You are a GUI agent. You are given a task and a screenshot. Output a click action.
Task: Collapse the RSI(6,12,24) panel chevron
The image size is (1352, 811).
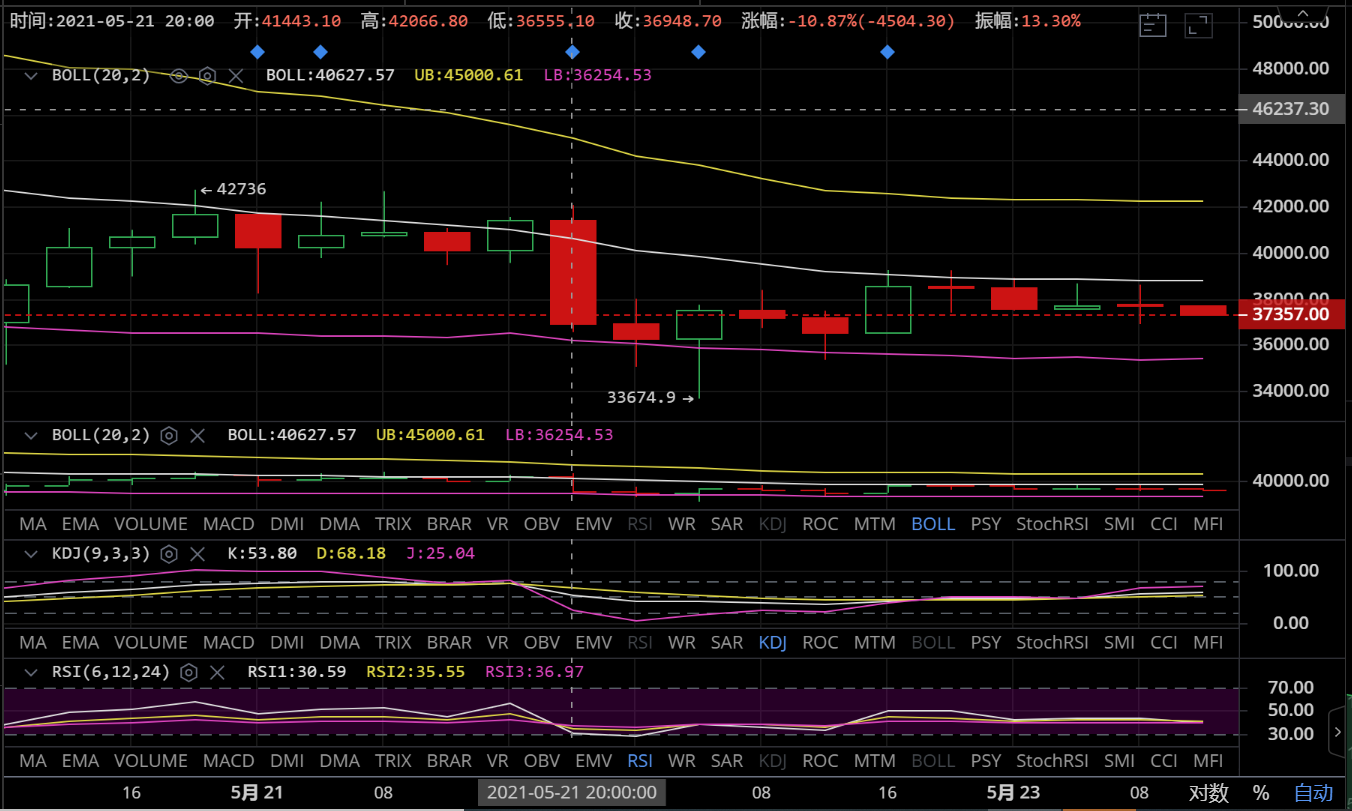coord(31,672)
